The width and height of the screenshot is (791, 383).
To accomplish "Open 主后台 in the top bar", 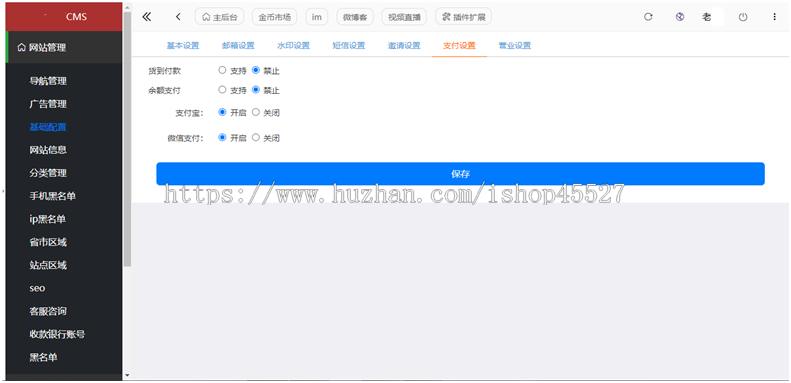I will click(x=219, y=17).
